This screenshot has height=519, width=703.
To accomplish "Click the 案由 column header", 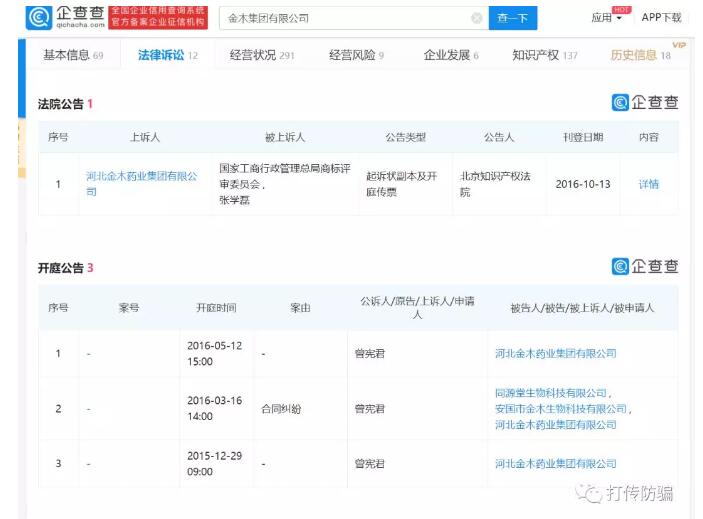I will [300, 308].
